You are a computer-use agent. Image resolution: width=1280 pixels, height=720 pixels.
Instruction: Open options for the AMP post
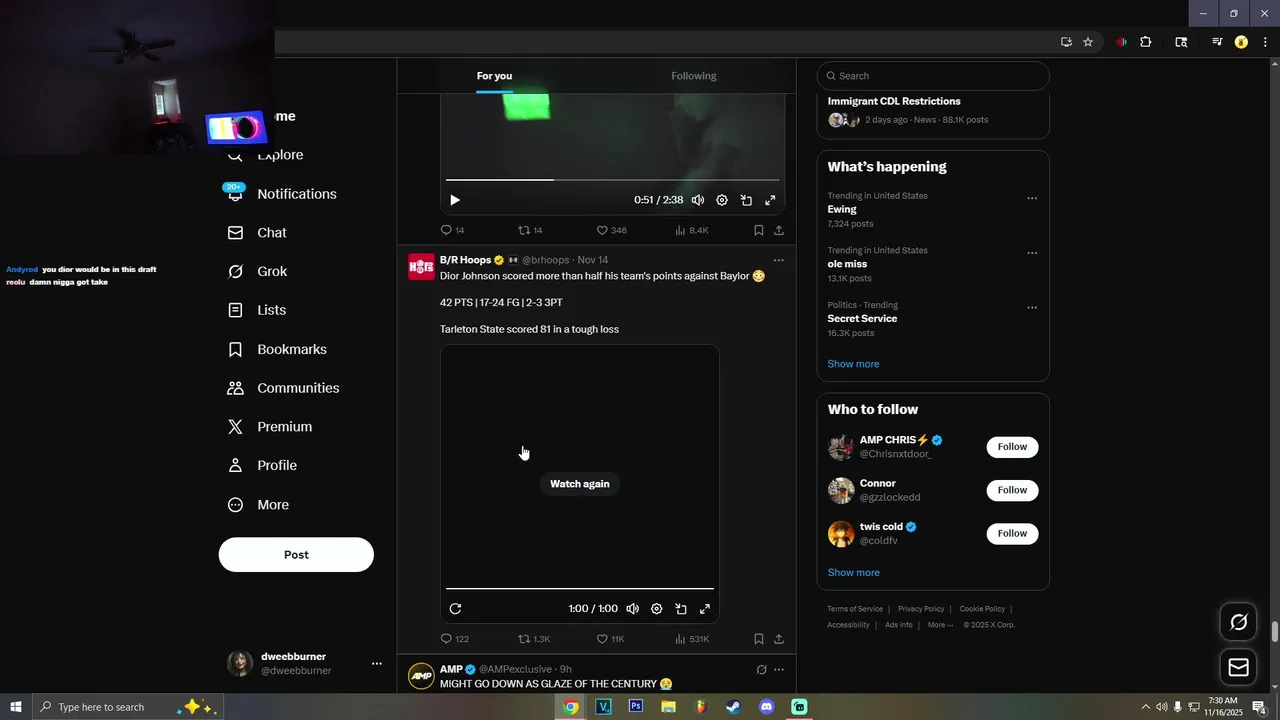pos(779,670)
